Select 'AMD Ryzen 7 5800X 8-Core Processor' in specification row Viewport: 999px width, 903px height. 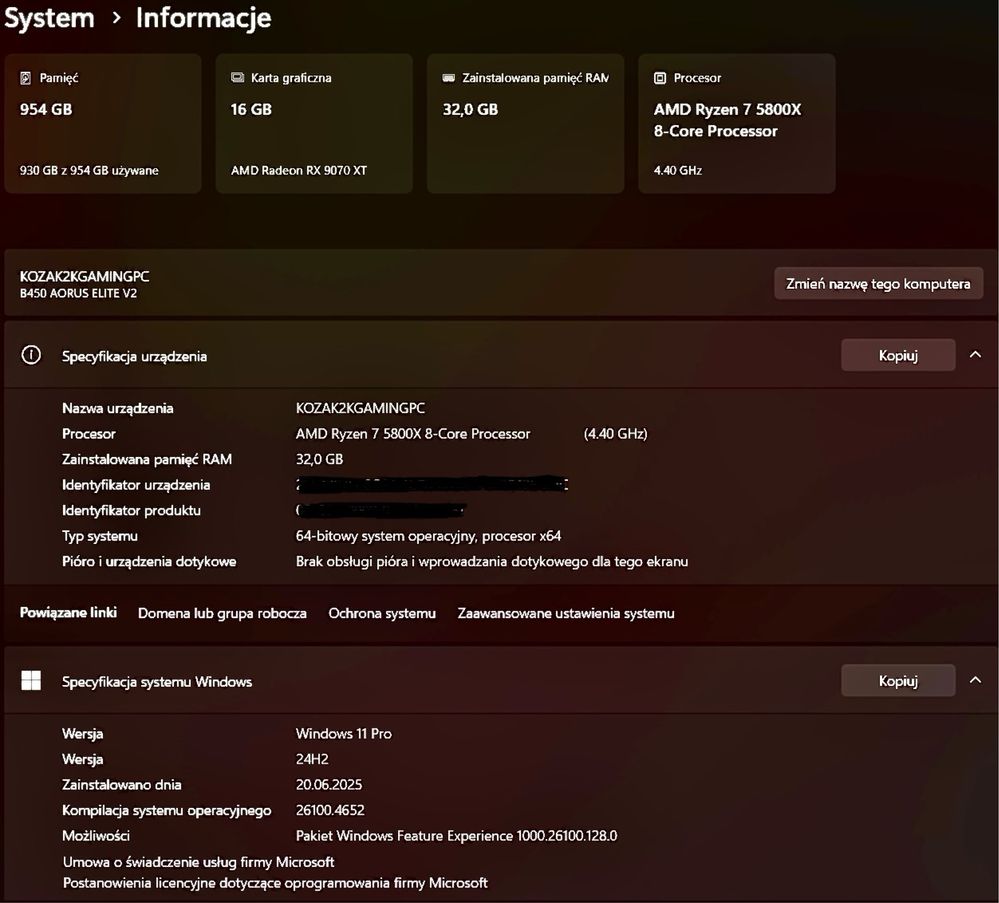pos(413,433)
